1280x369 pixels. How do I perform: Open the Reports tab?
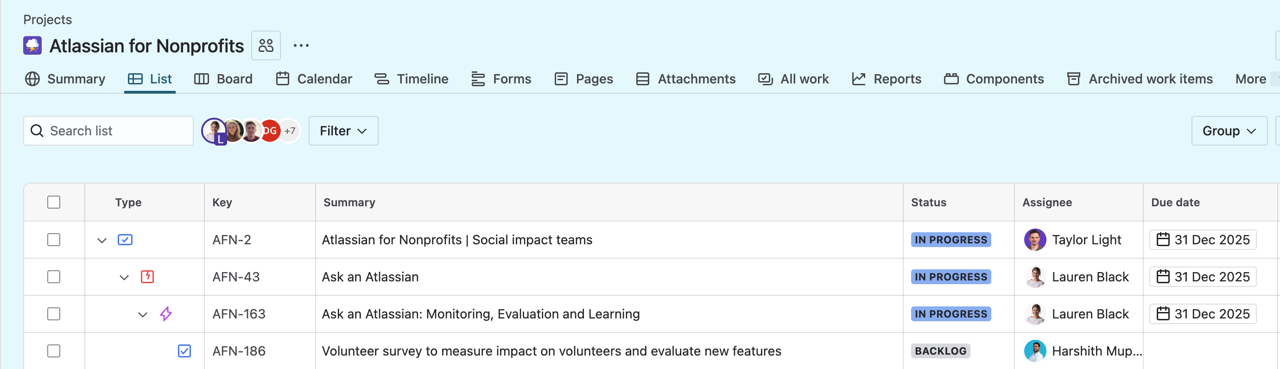[x=887, y=79]
